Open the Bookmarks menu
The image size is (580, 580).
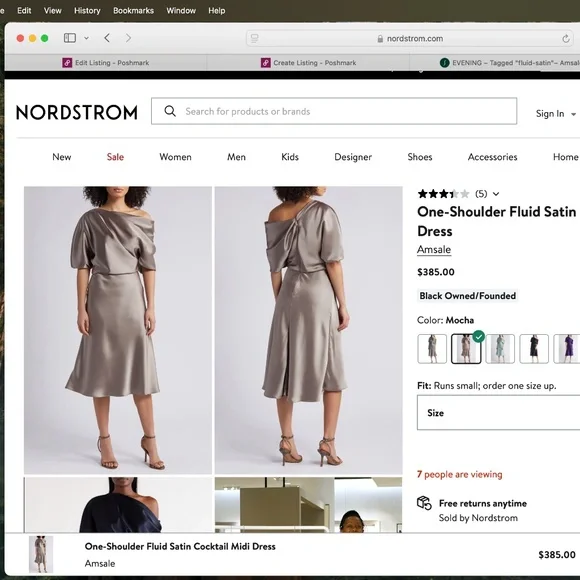134,11
